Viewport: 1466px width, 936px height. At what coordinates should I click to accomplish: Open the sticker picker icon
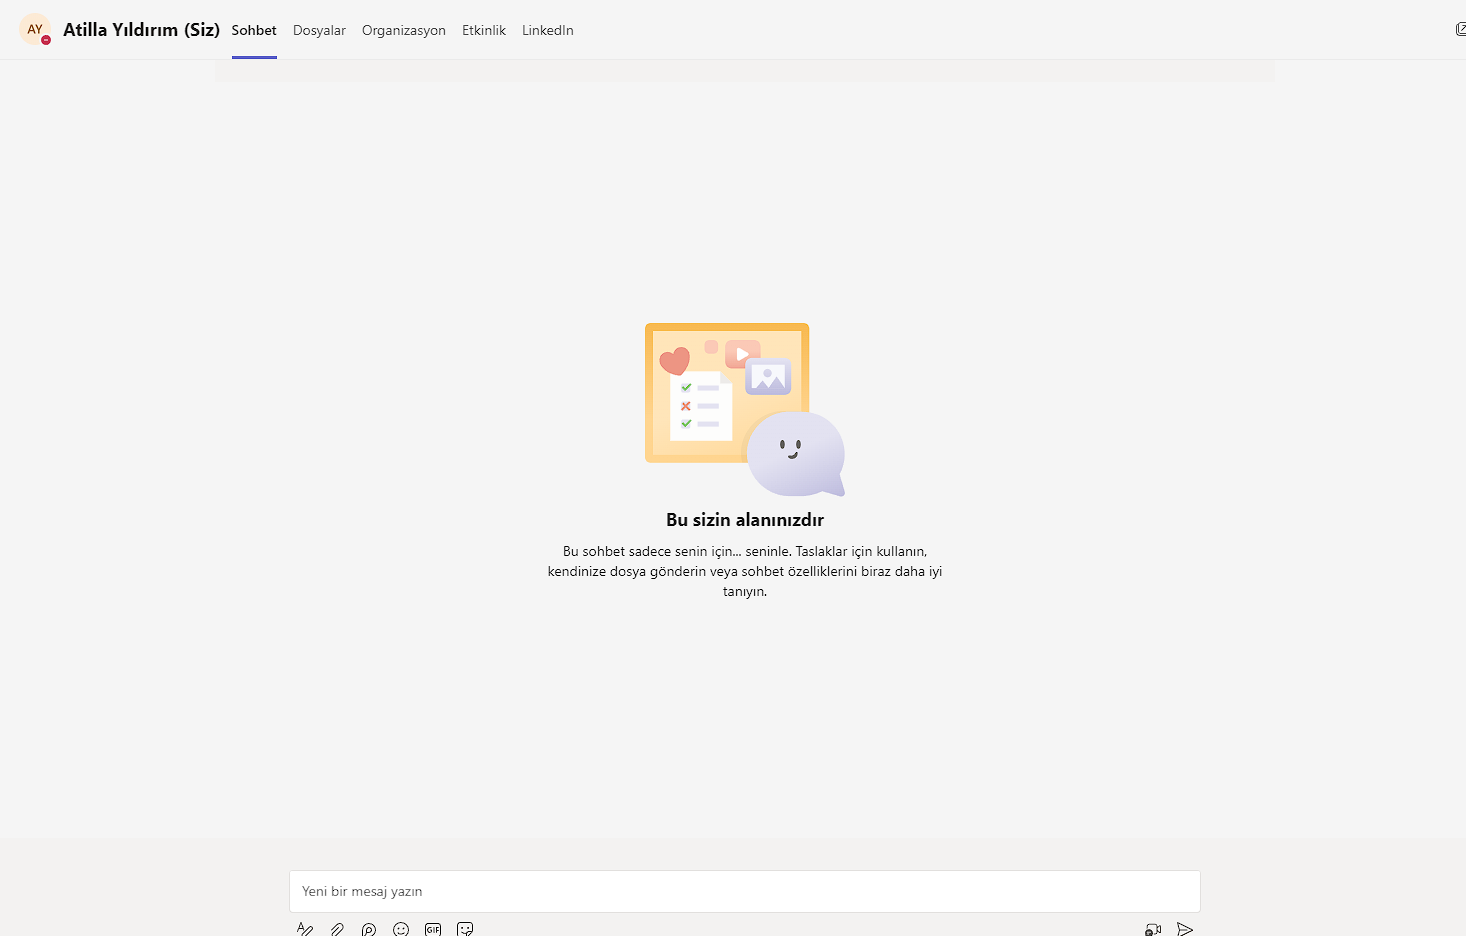(x=465, y=929)
